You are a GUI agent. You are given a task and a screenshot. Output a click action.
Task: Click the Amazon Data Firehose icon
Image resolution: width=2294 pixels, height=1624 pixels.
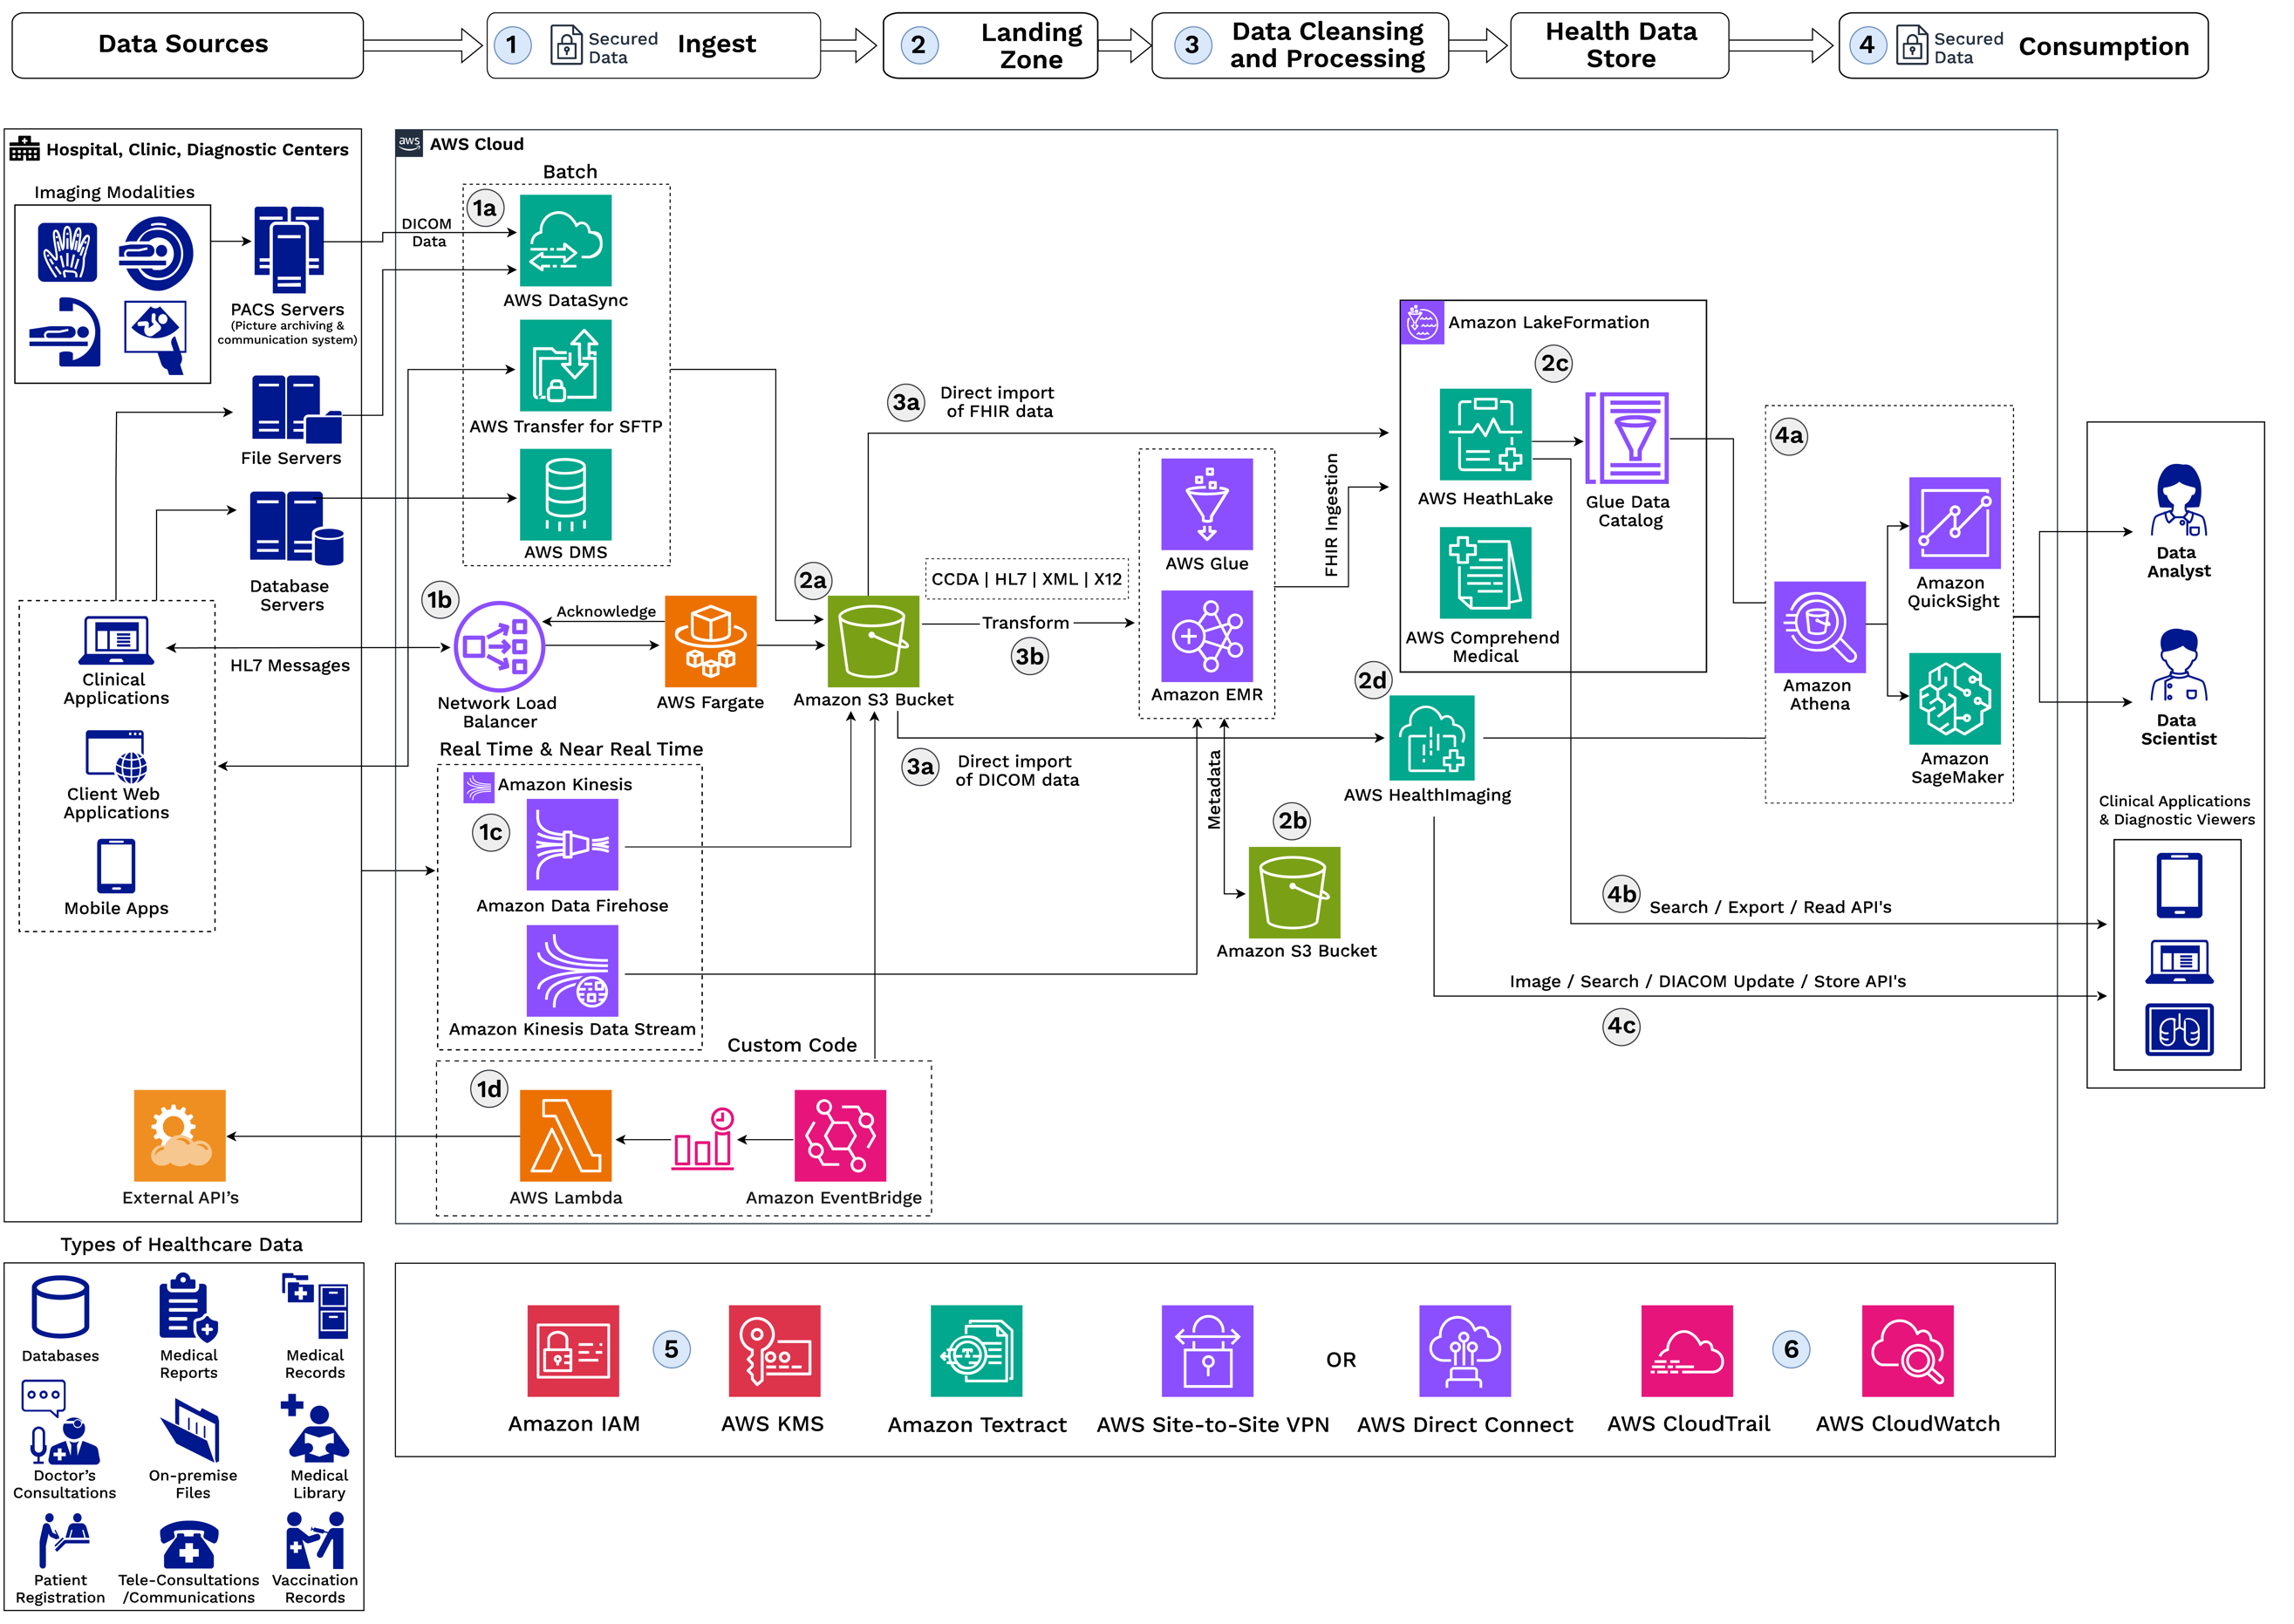pos(572,844)
